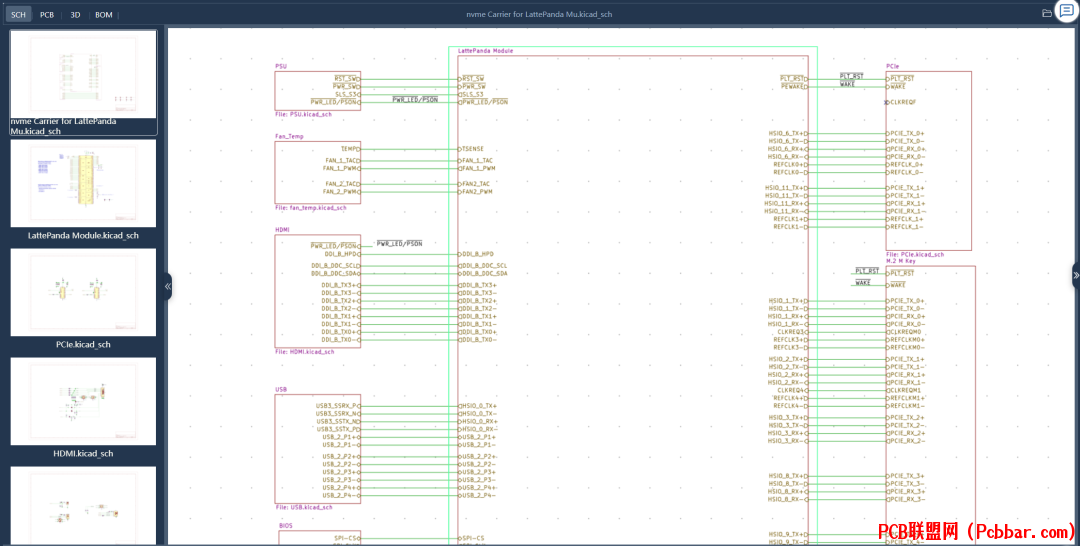Click the BIOS sheet title
The image size is (1080, 546).
286,525
